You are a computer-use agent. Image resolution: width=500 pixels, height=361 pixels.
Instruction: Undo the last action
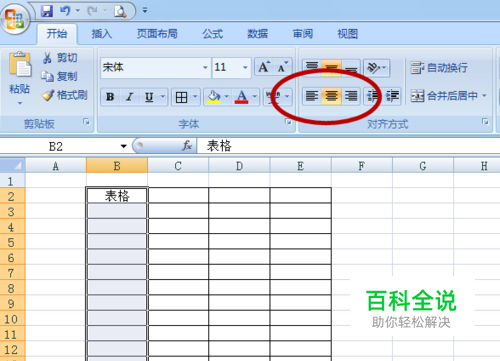(x=65, y=11)
